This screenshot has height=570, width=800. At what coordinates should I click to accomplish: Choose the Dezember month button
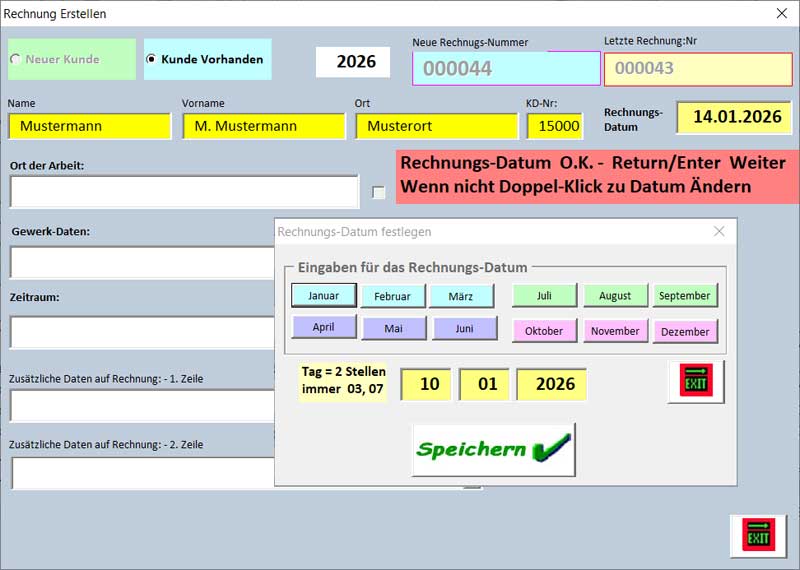[685, 331]
